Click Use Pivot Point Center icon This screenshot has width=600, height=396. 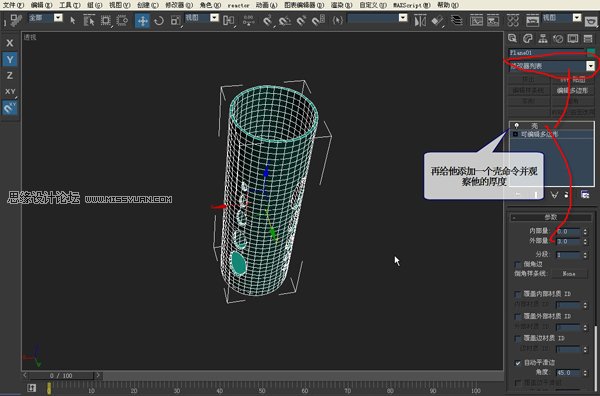click(x=228, y=20)
